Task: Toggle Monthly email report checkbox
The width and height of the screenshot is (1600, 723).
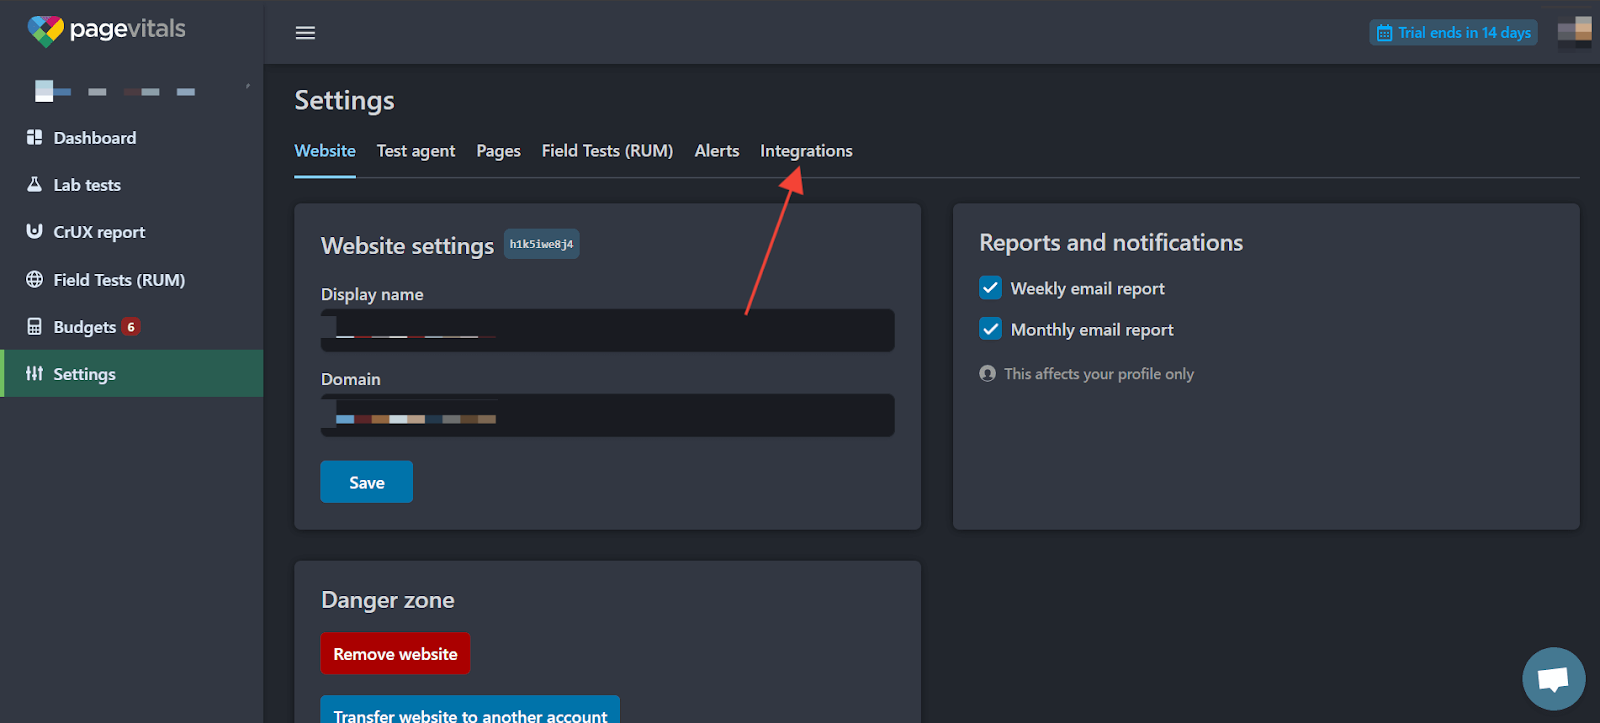Action: (x=990, y=329)
